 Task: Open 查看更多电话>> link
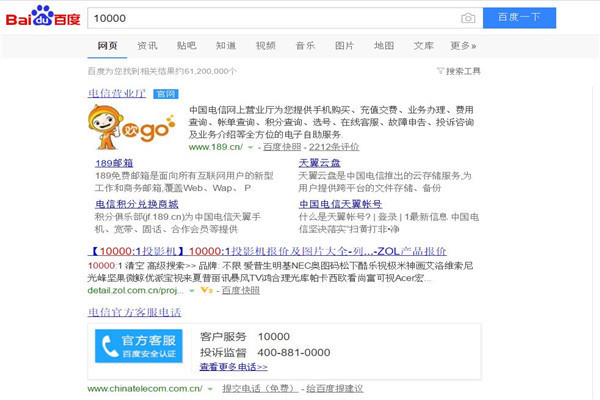coord(233,367)
